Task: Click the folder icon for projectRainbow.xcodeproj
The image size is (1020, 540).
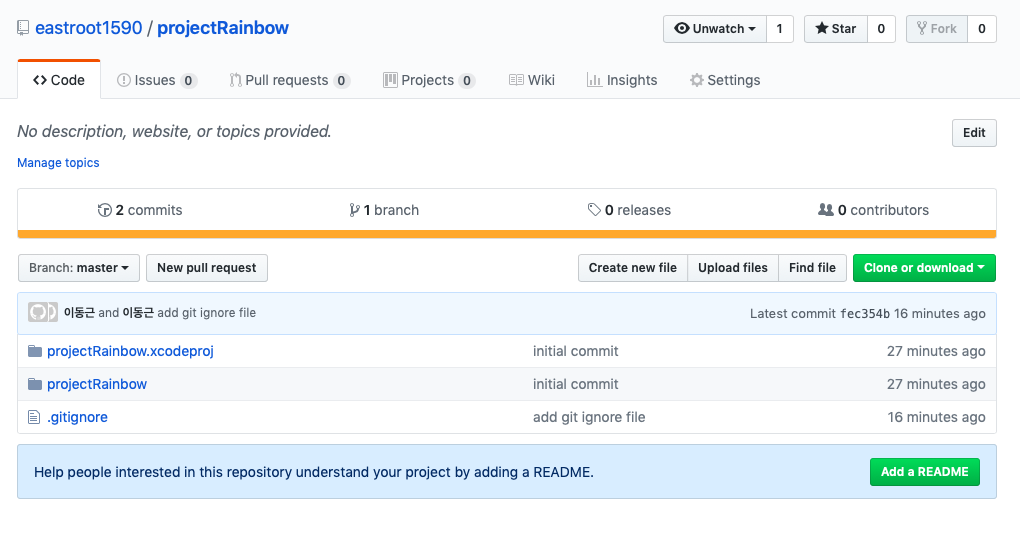Action: point(35,351)
